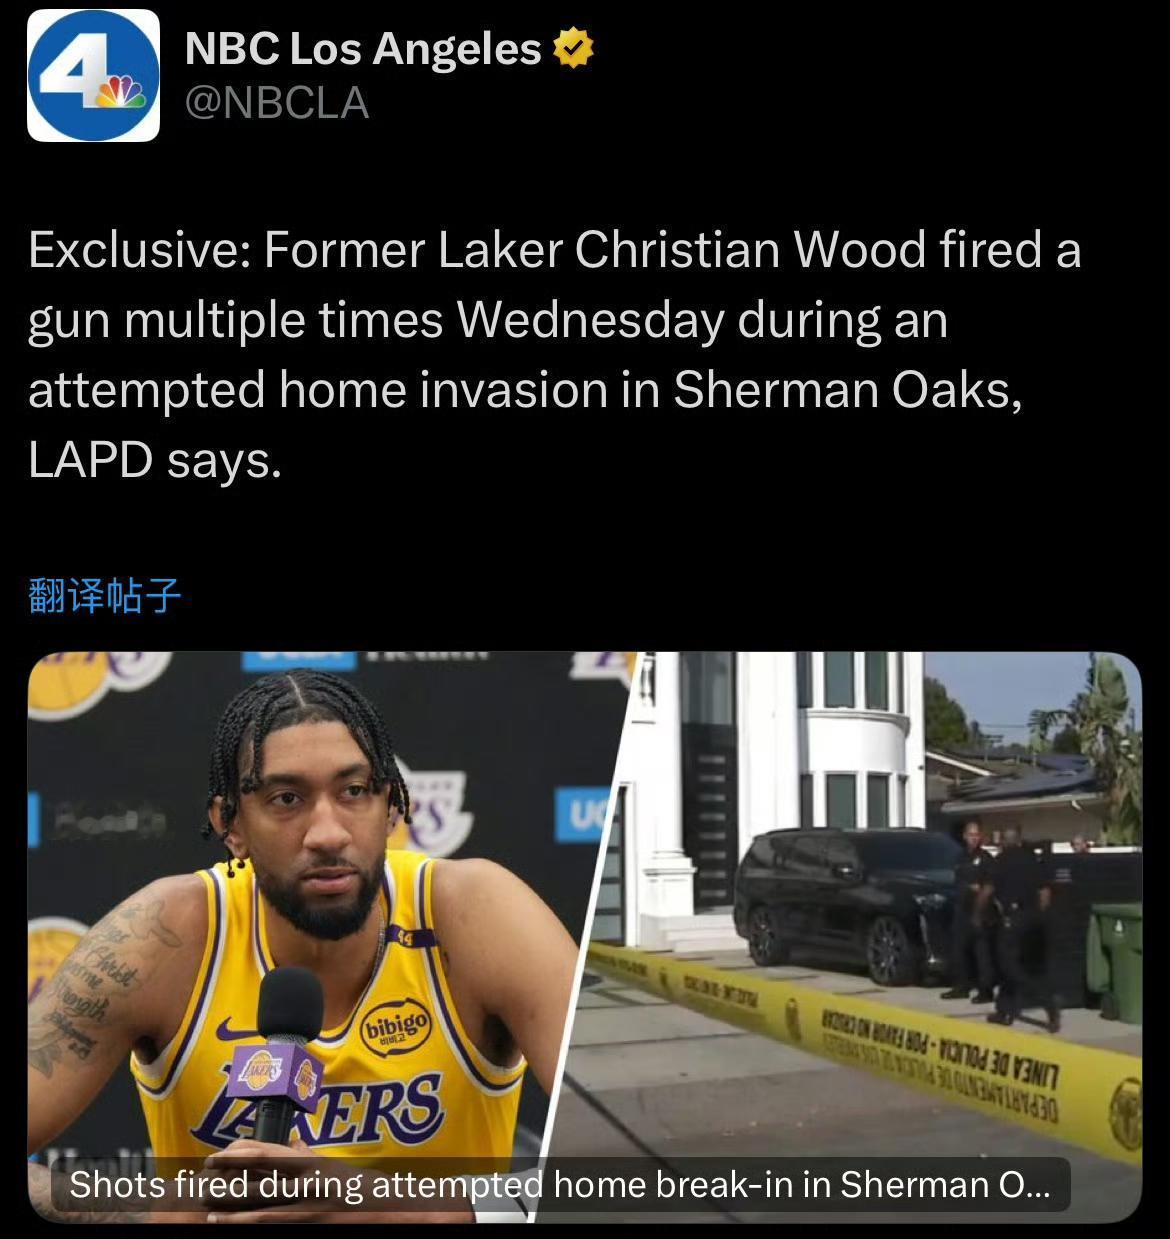
Task: Click 翻译帖子 to translate the post
Action: pos(105,596)
